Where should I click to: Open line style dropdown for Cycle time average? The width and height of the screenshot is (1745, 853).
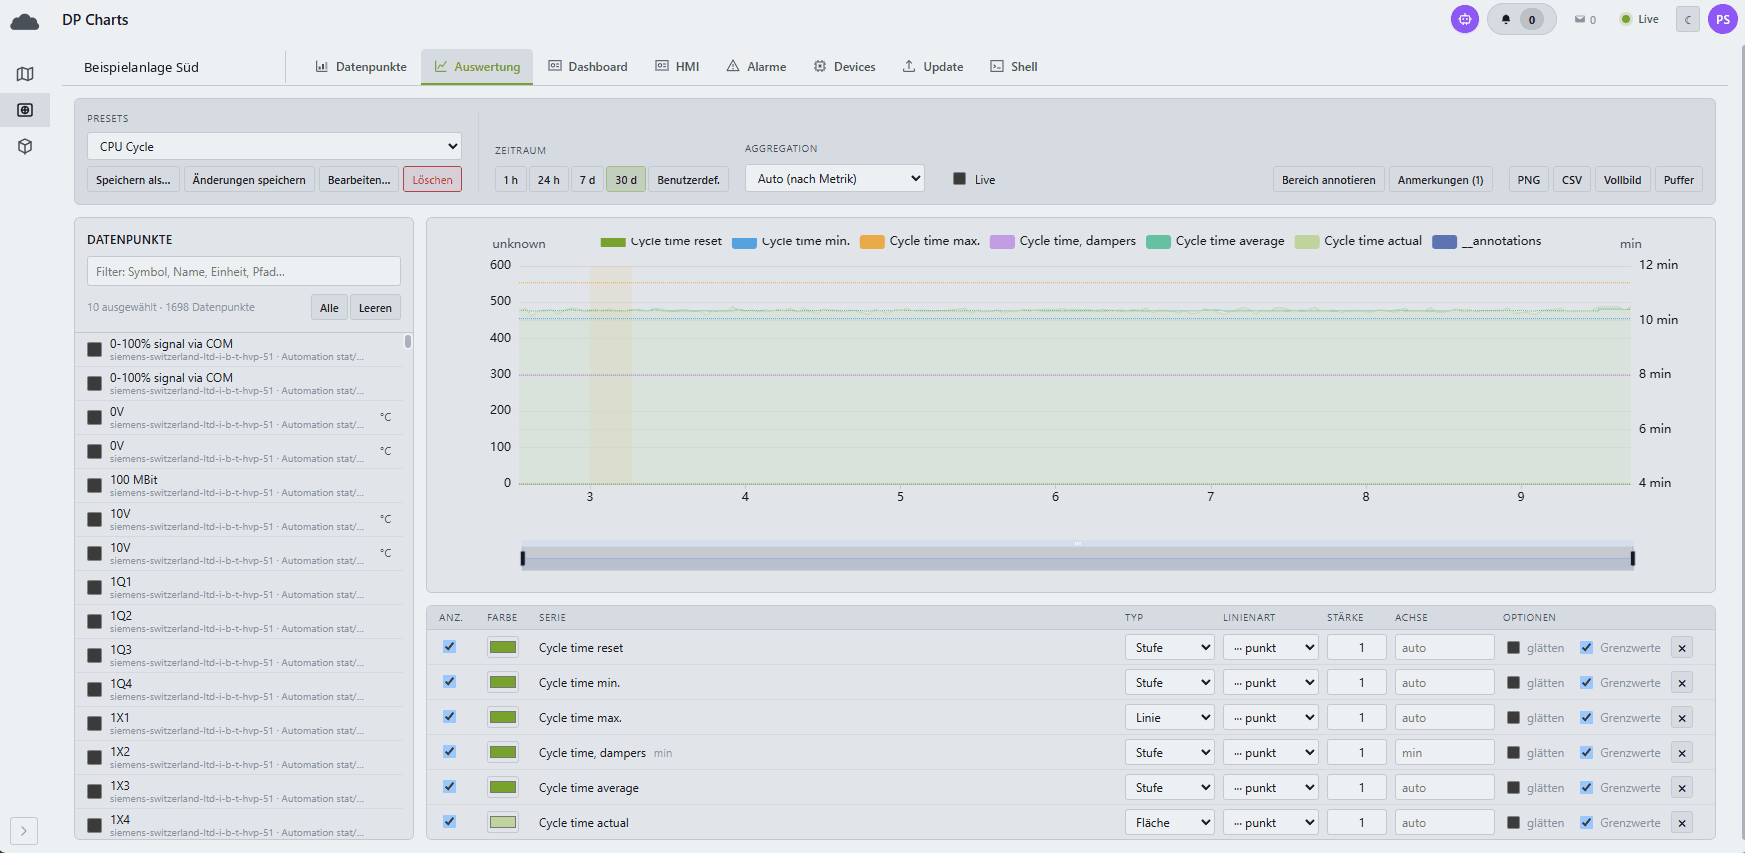pos(1270,788)
